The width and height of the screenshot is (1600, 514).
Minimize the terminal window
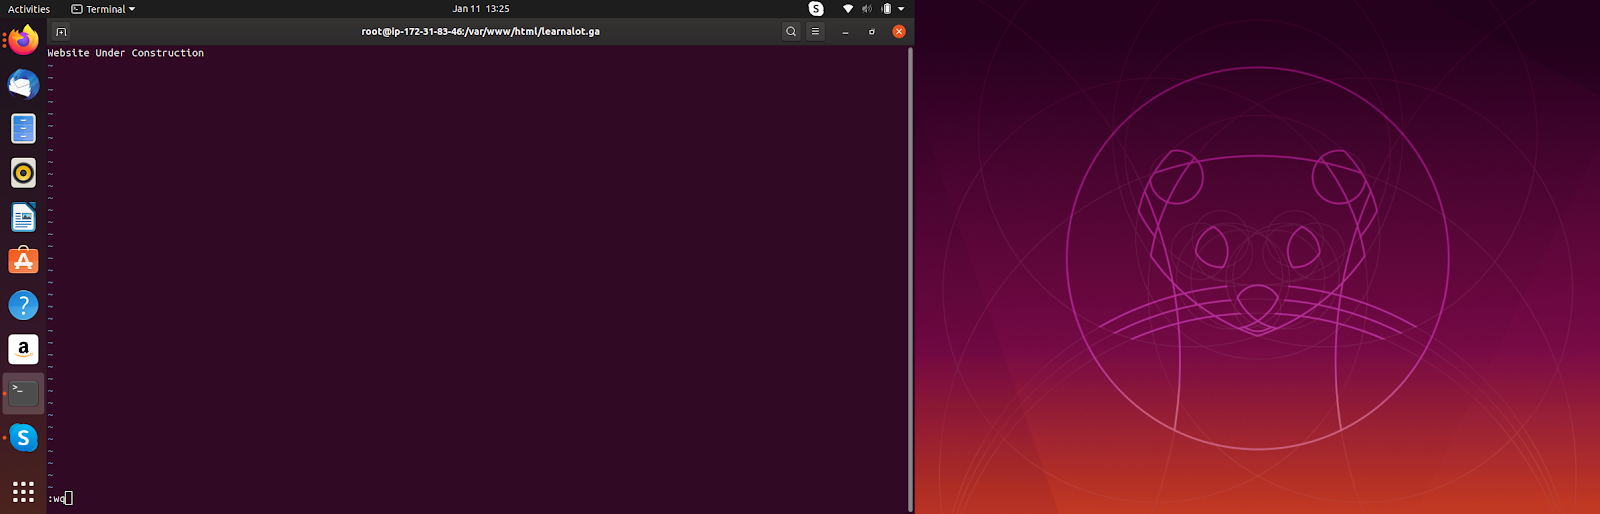[845, 32]
